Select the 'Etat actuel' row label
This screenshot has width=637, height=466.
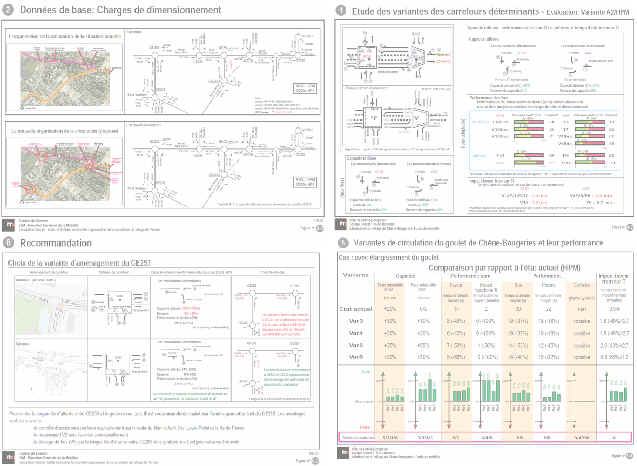(355, 309)
